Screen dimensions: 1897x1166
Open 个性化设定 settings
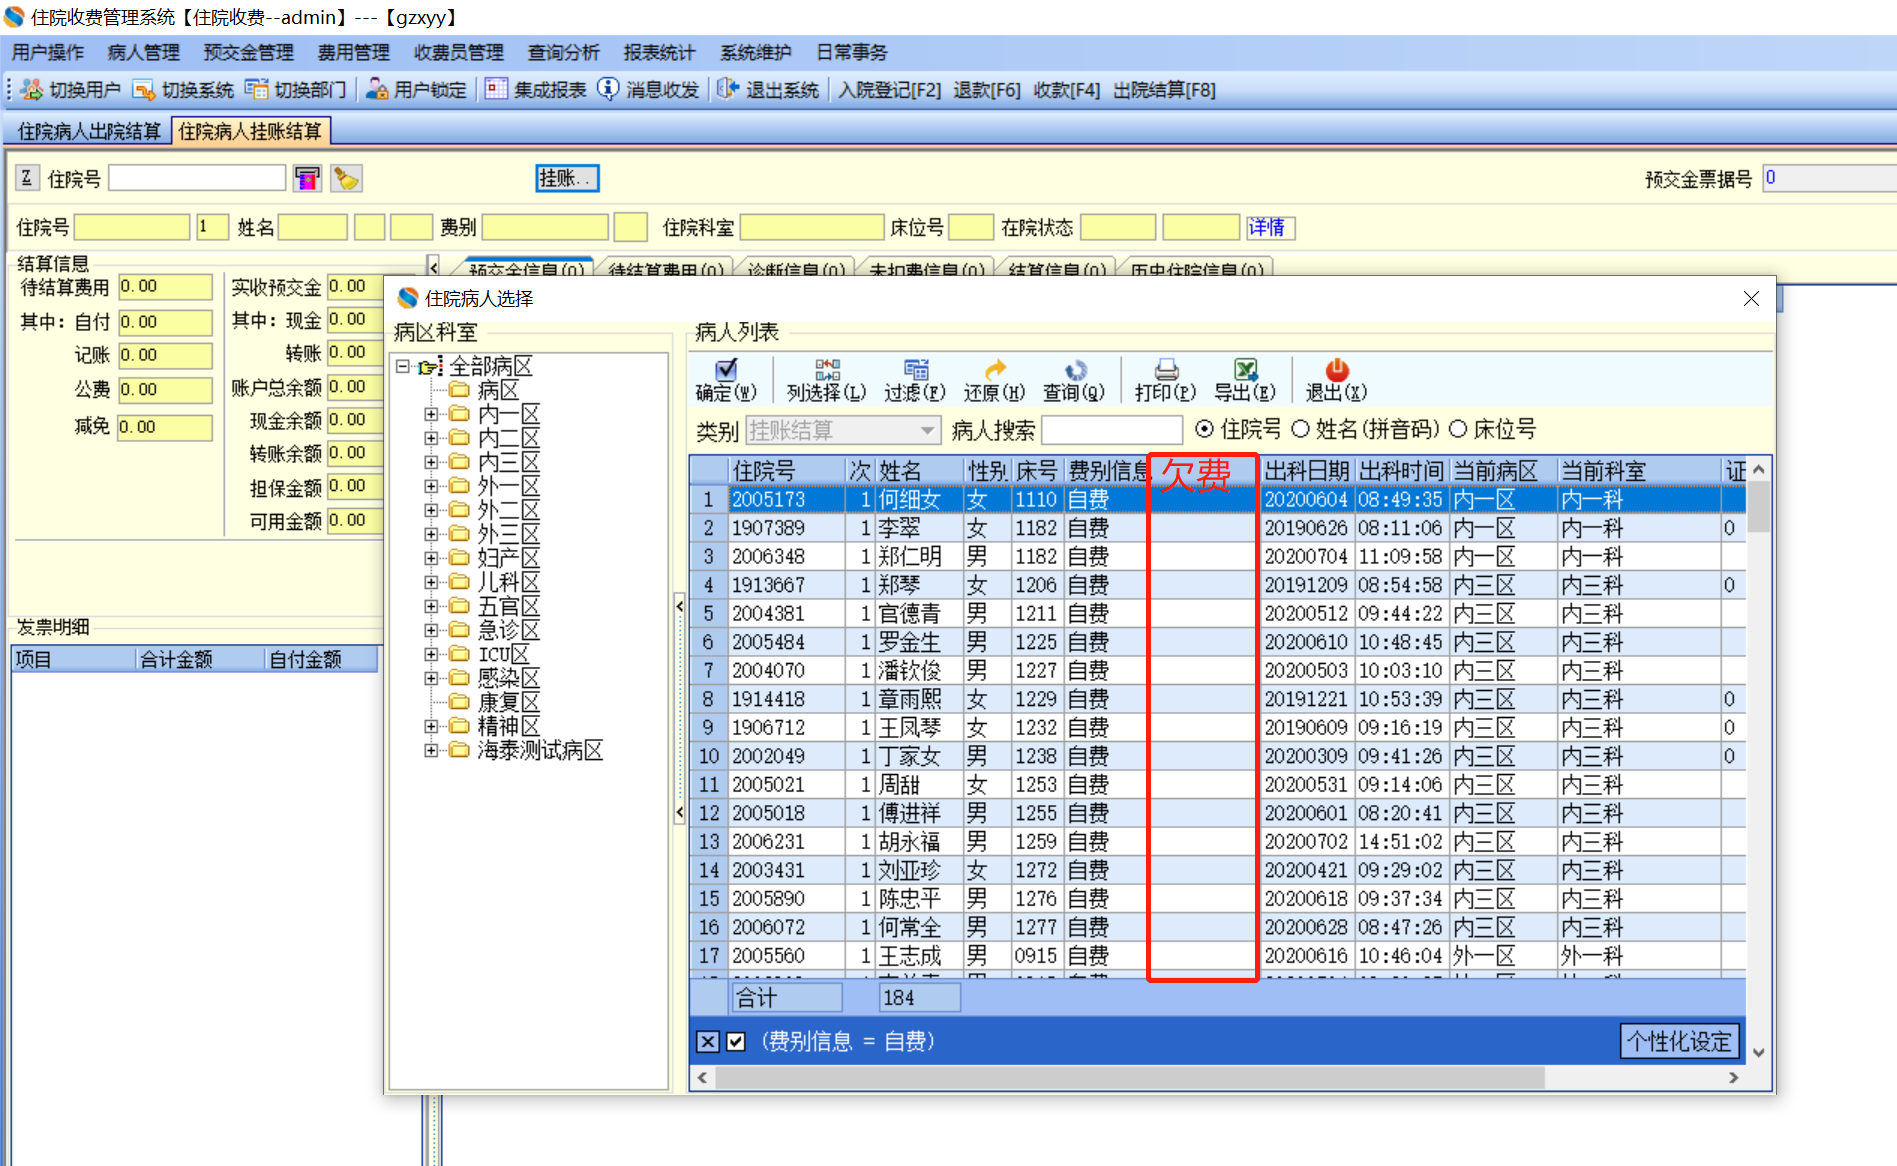point(1679,1042)
